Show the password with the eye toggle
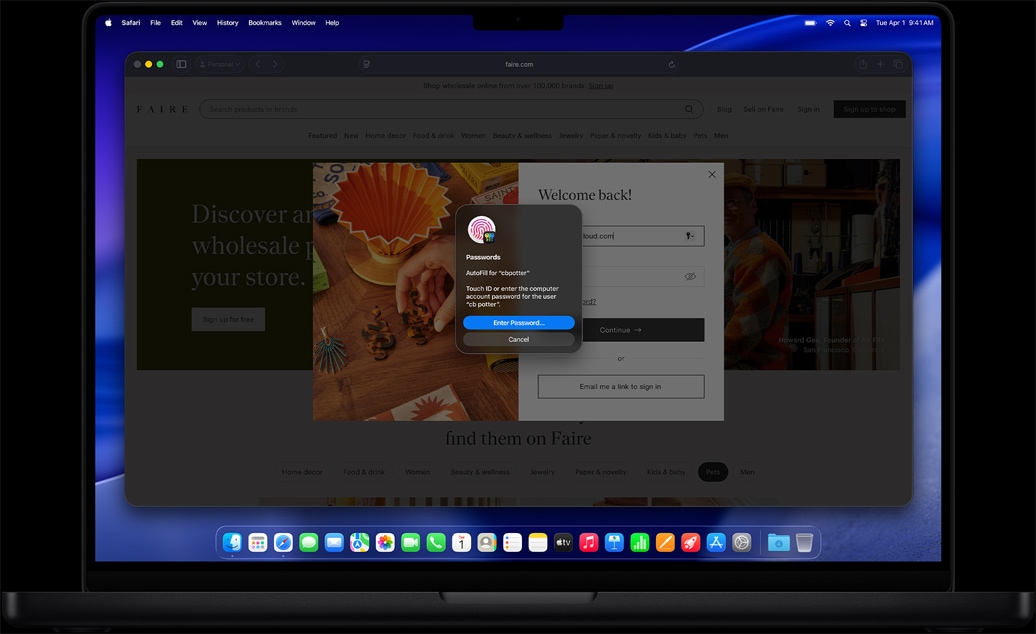The image size is (1036, 634). pyautogui.click(x=690, y=276)
